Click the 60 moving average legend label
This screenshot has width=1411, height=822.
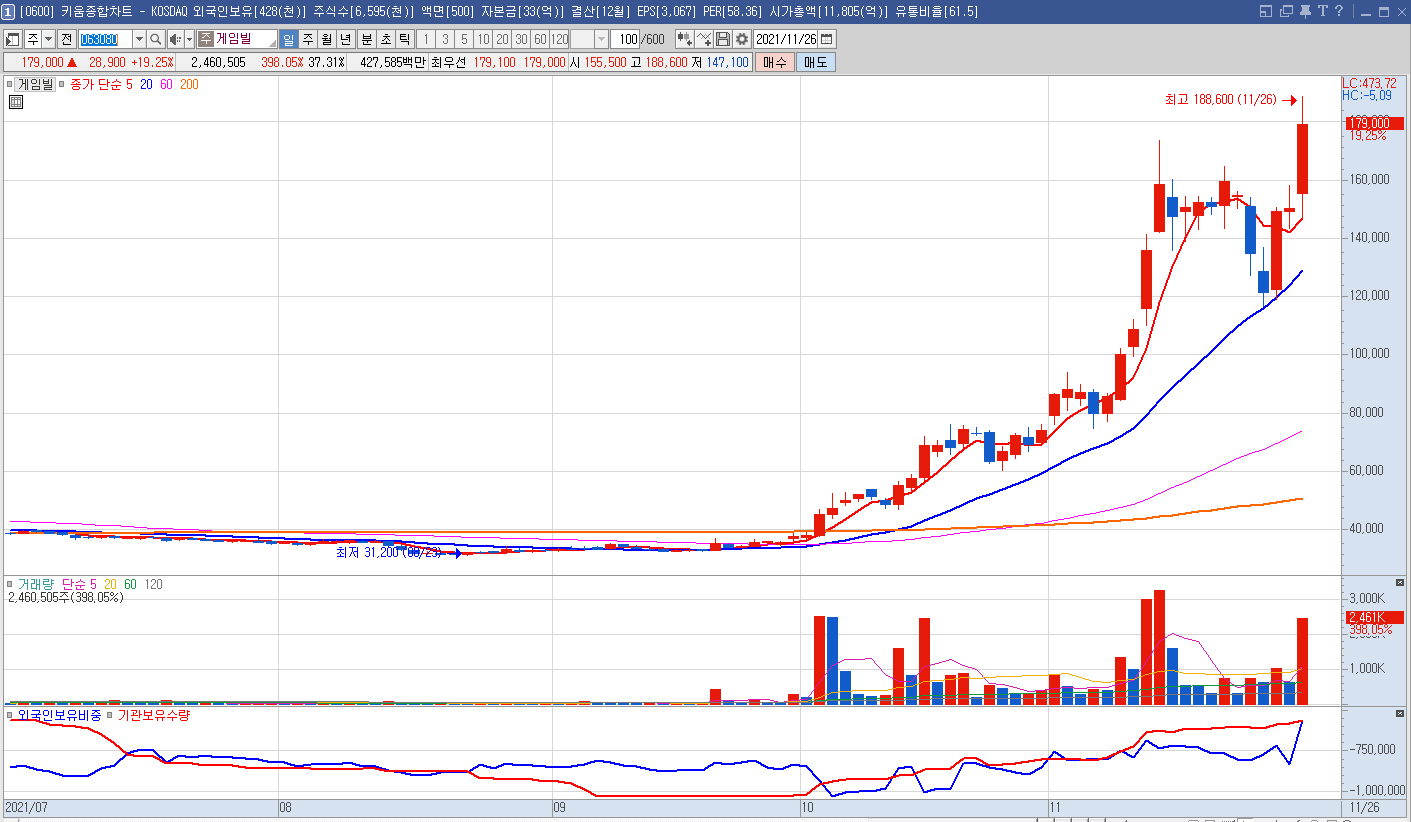click(166, 85)
